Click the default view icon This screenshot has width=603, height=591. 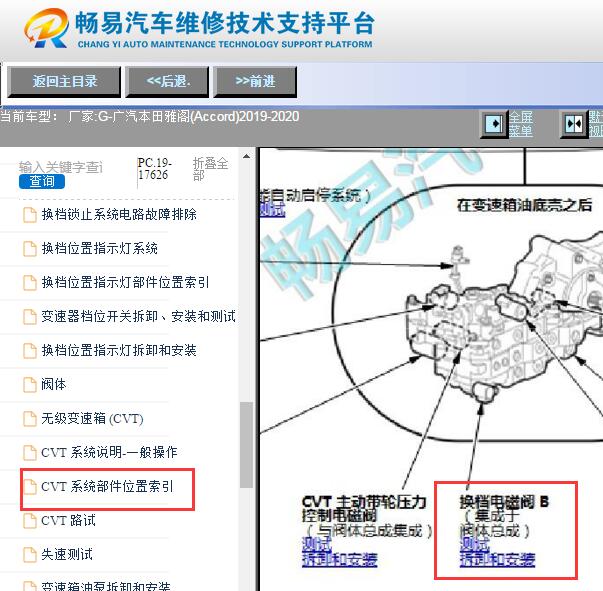coord(574,124)
